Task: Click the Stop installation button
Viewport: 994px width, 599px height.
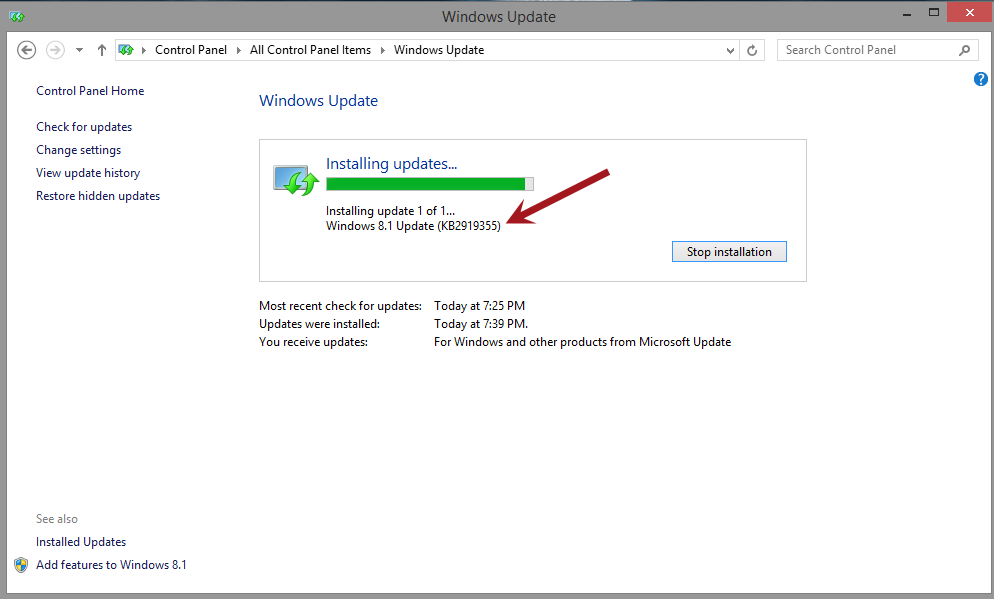Action: click(x=729, y=252)
